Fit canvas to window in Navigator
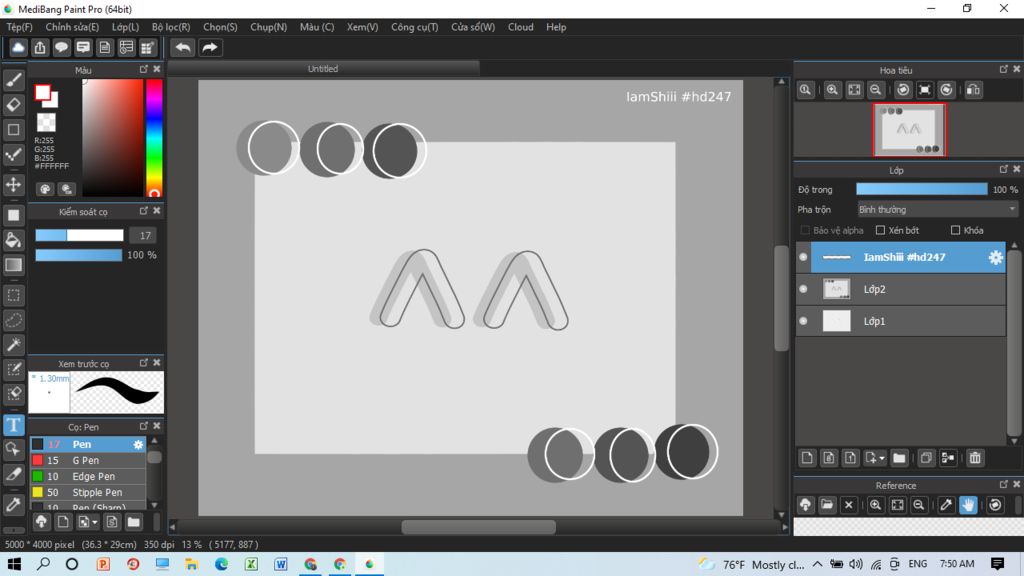 [854, 90]
